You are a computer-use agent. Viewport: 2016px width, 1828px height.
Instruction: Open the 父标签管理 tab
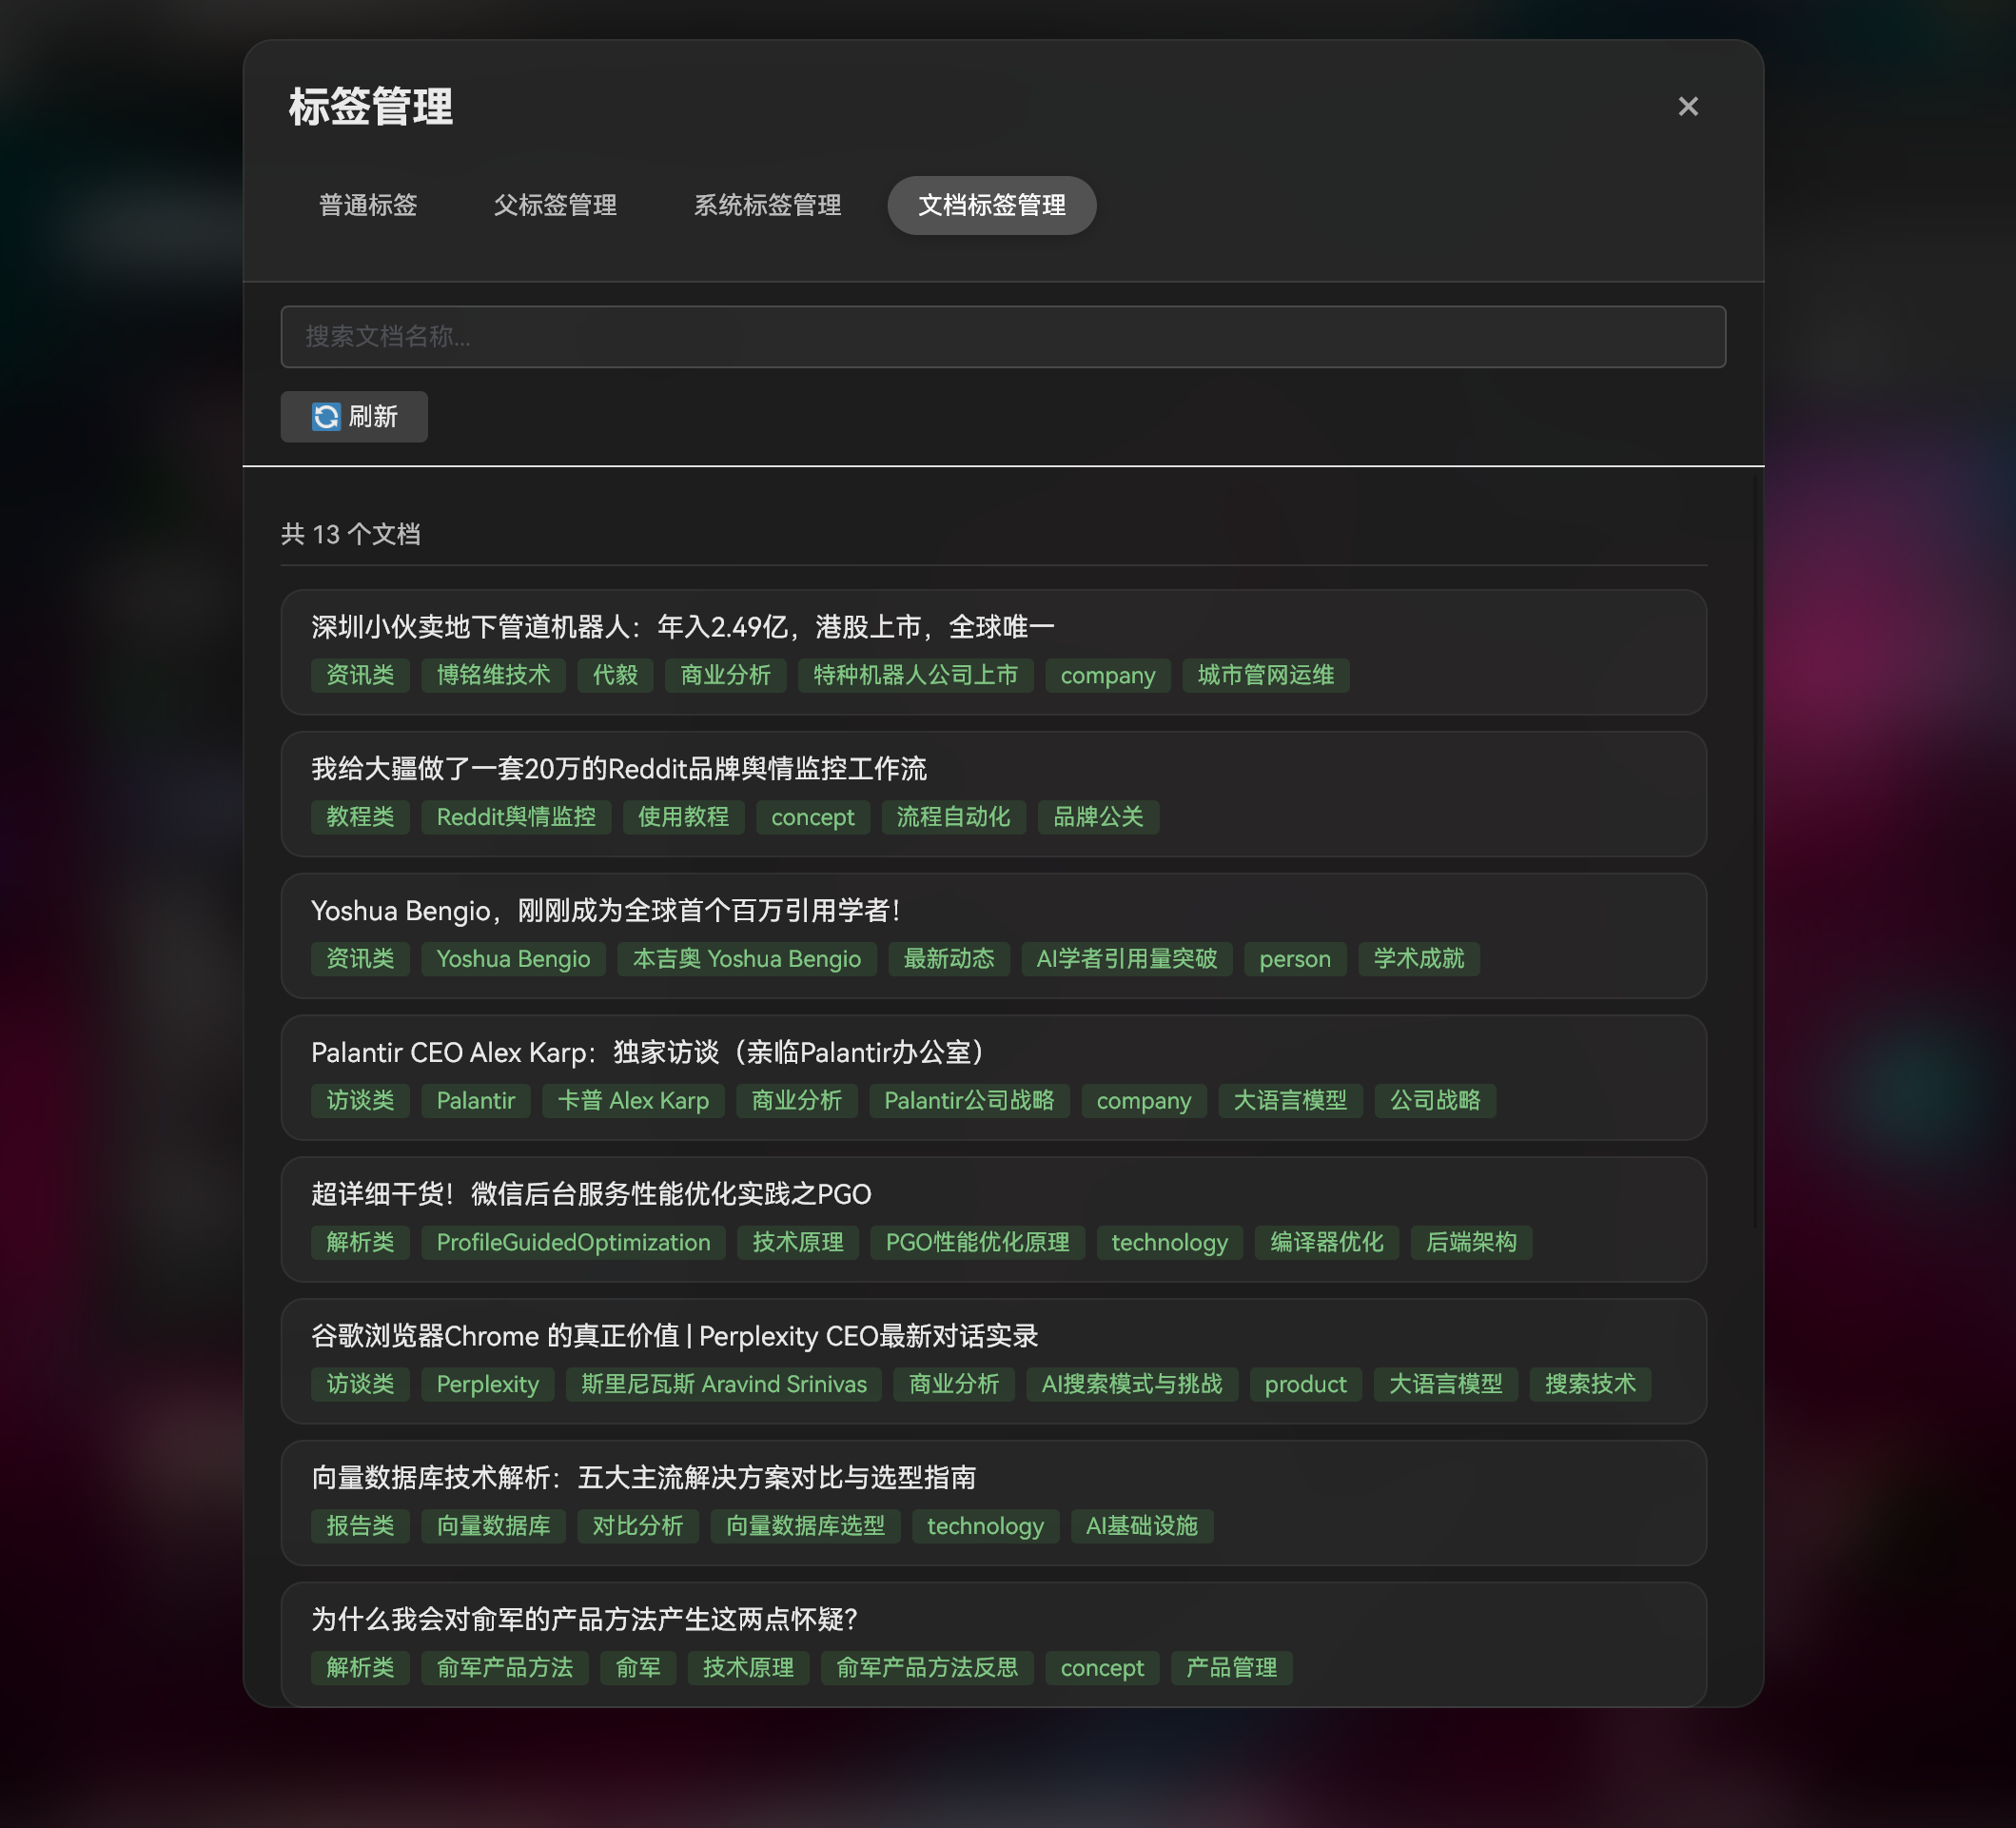click(555, 205)
